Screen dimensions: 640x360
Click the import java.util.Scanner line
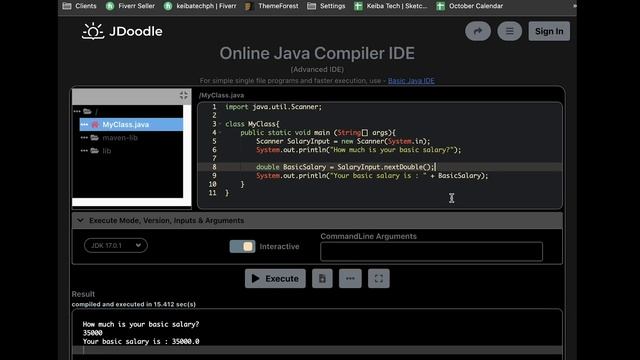tap(273, 107)
